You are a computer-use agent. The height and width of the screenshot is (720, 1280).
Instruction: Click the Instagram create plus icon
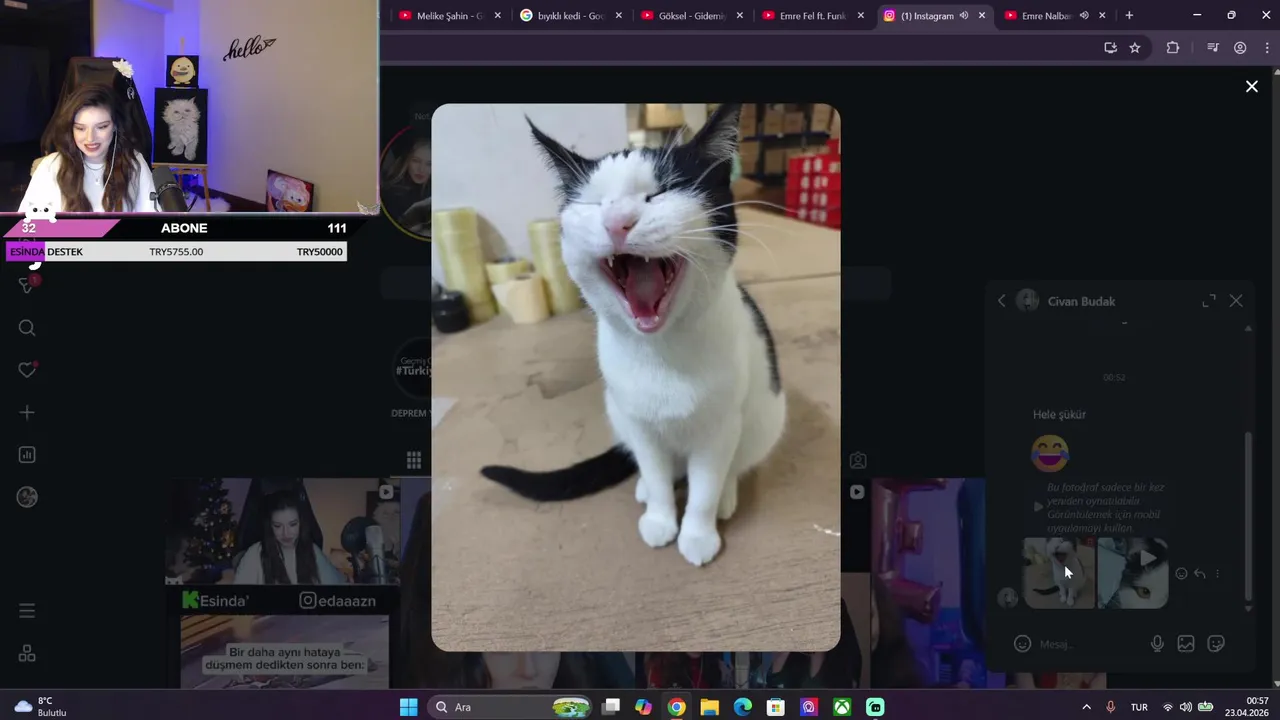tap(27, 412)
